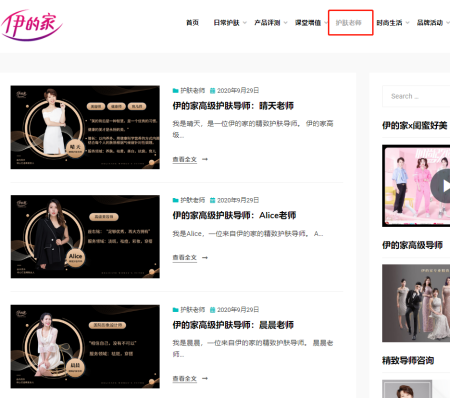
Task: Click arrow icon beside Alice老师 查看全文
Action: pos(205,257)
